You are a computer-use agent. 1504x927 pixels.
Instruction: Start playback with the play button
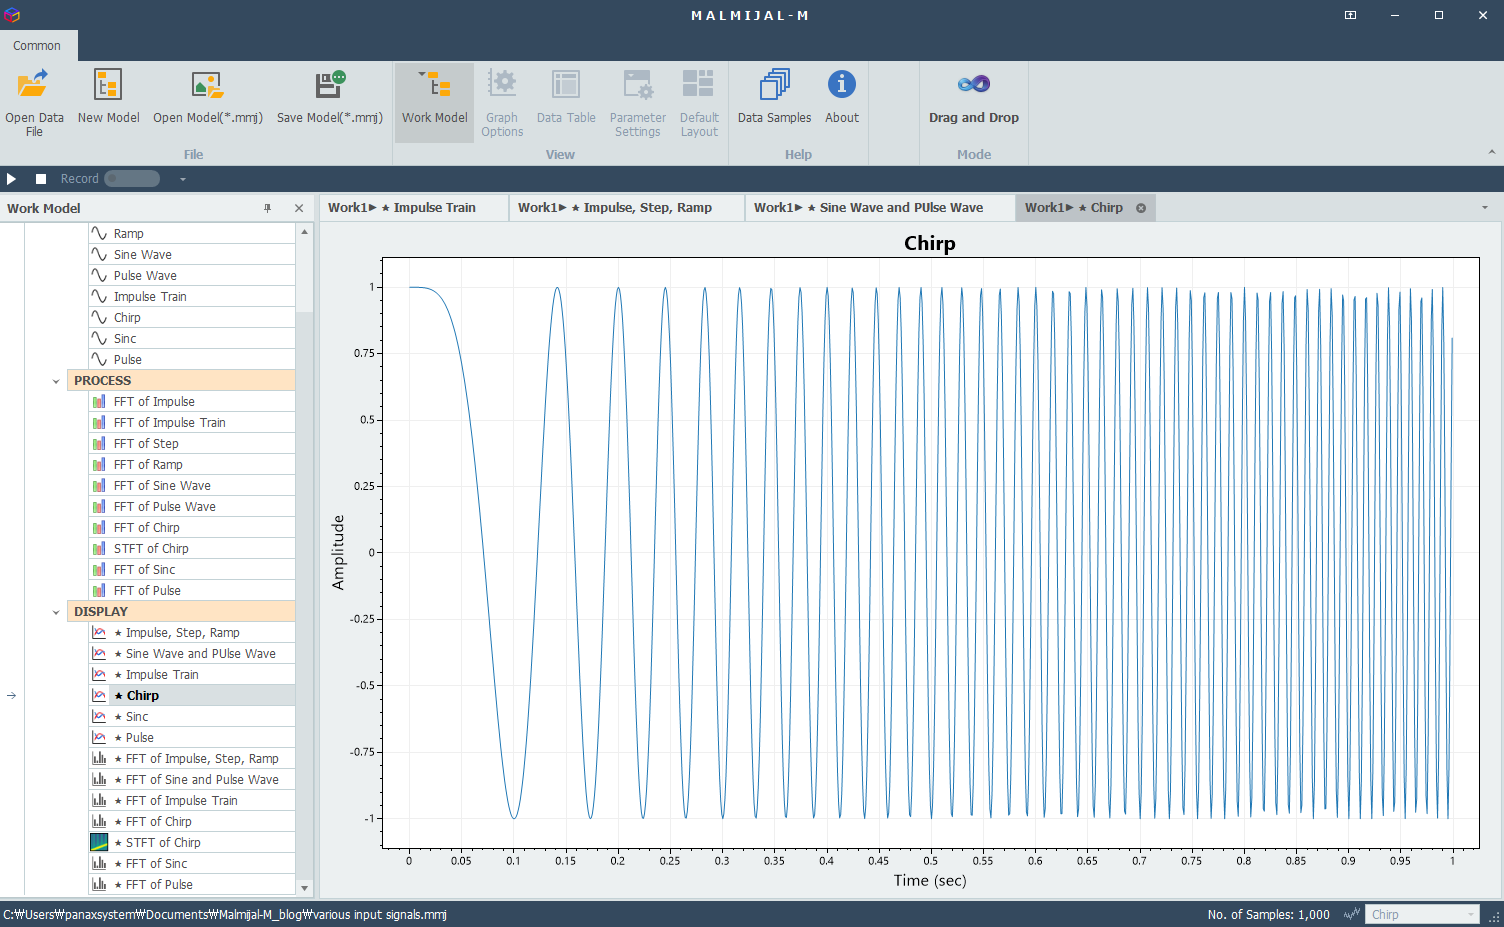(12, 179)
